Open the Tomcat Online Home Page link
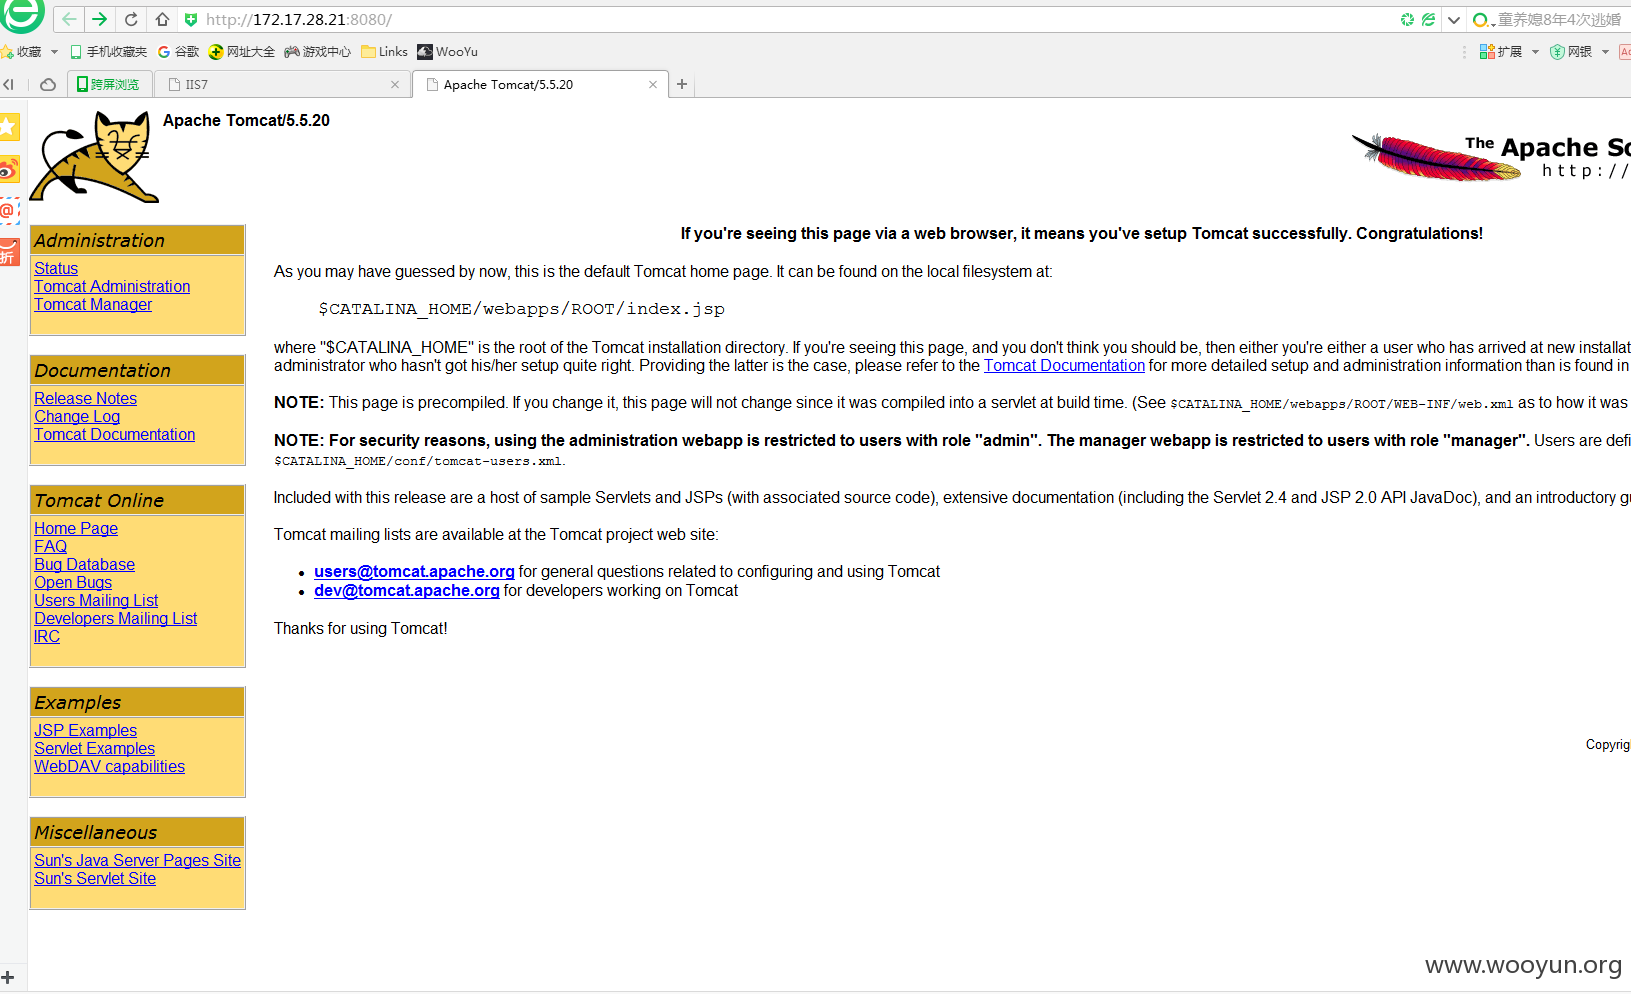The height and width of the screenshot is (994, 1631). click(x=76, y=528)
